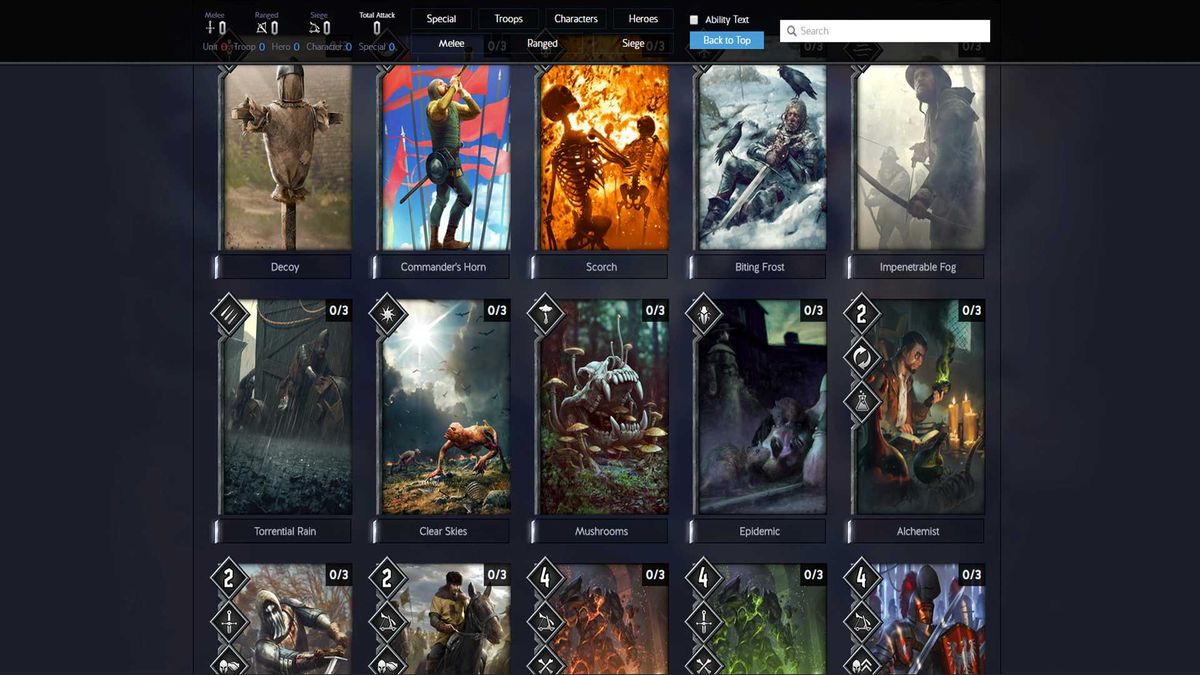Viewport: 1200px width, 675px height.
Task: Open the Biting Frost card art
Action: click(x=761, y=157)
